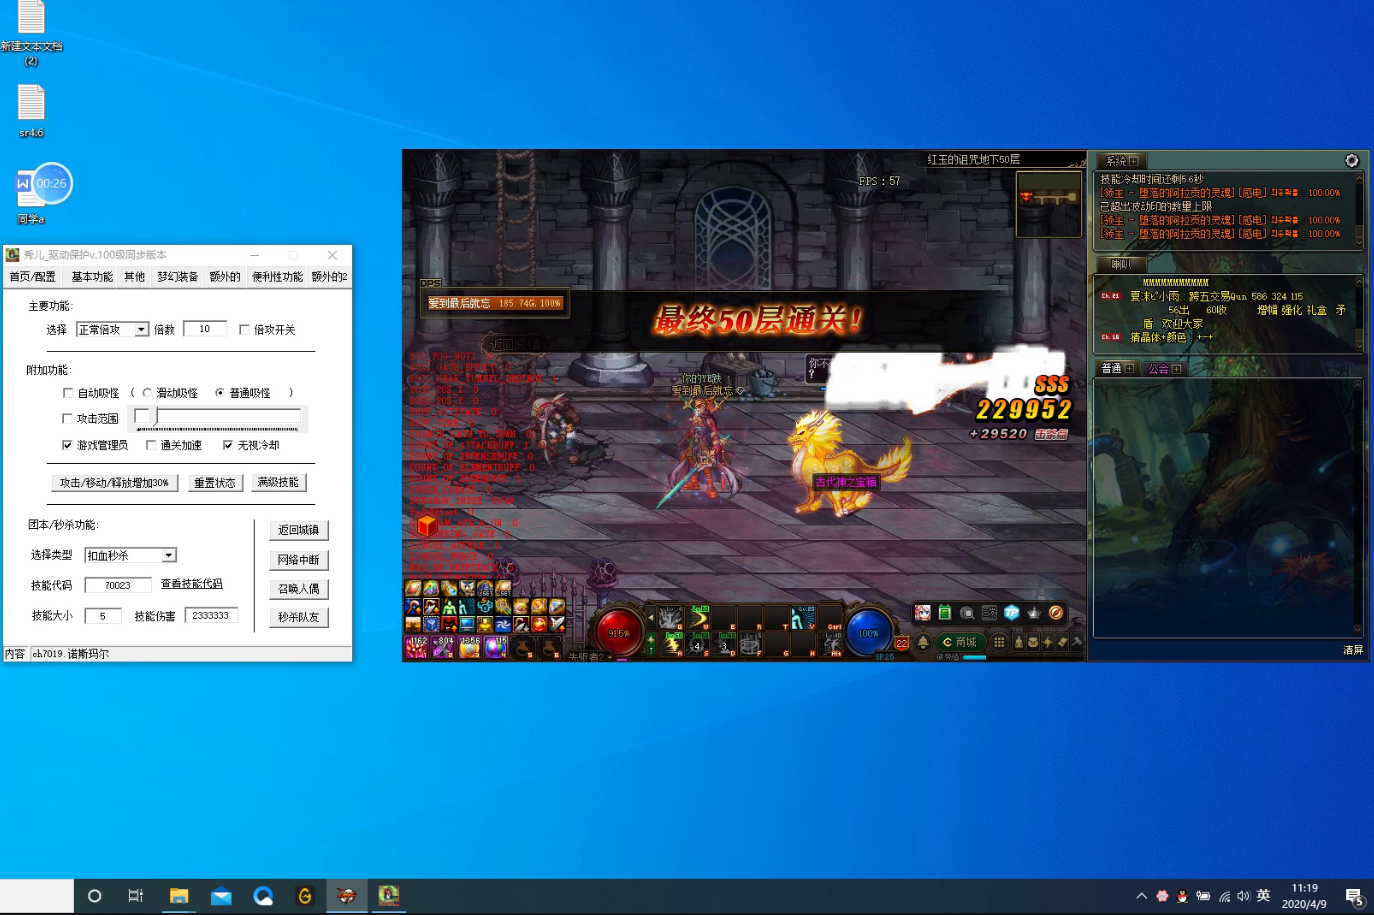
Task: Click the 商城 shop button in game
Action: tap(959, 642)
